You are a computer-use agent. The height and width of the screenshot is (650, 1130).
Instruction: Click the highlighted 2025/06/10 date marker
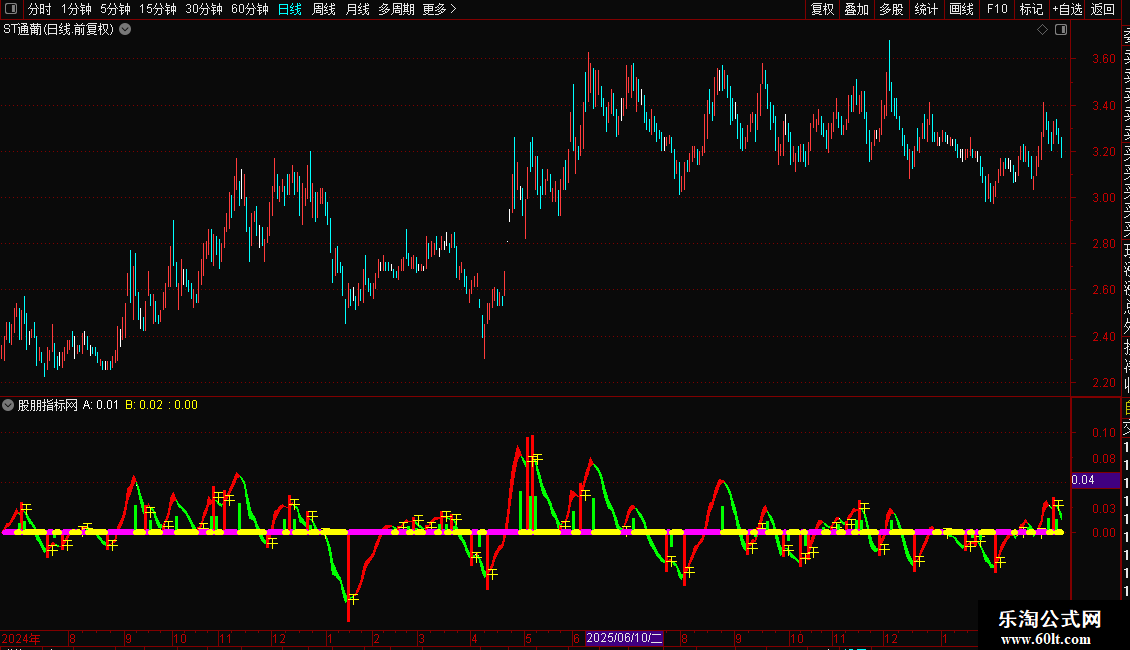624,638
